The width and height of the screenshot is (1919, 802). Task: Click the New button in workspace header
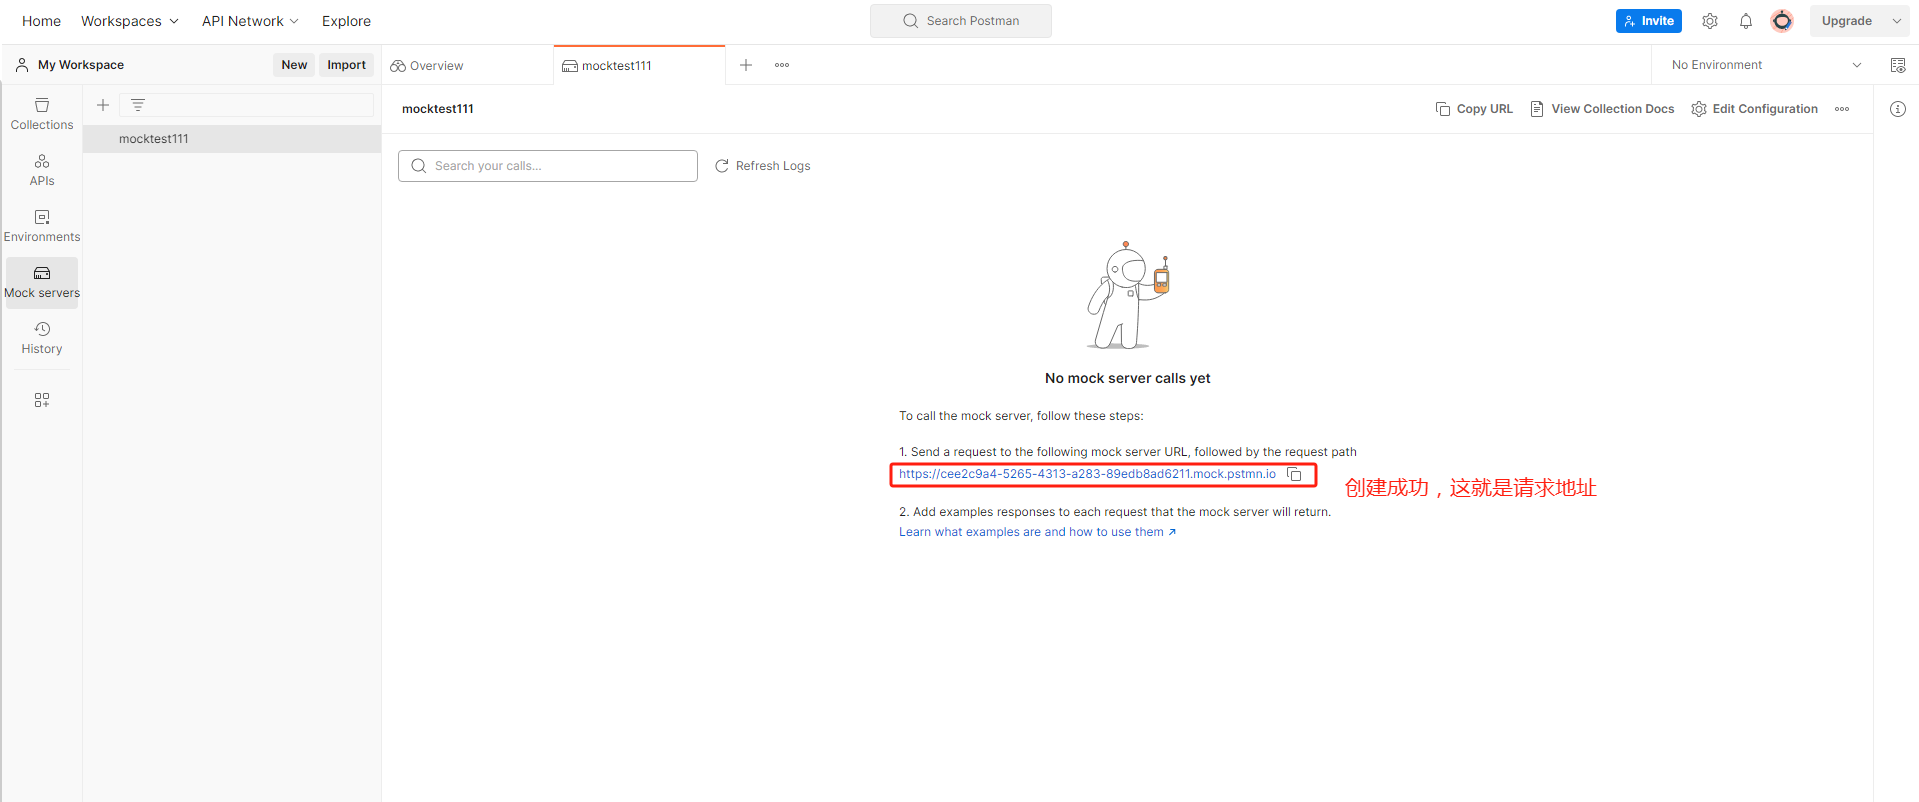tap(294, 65)
